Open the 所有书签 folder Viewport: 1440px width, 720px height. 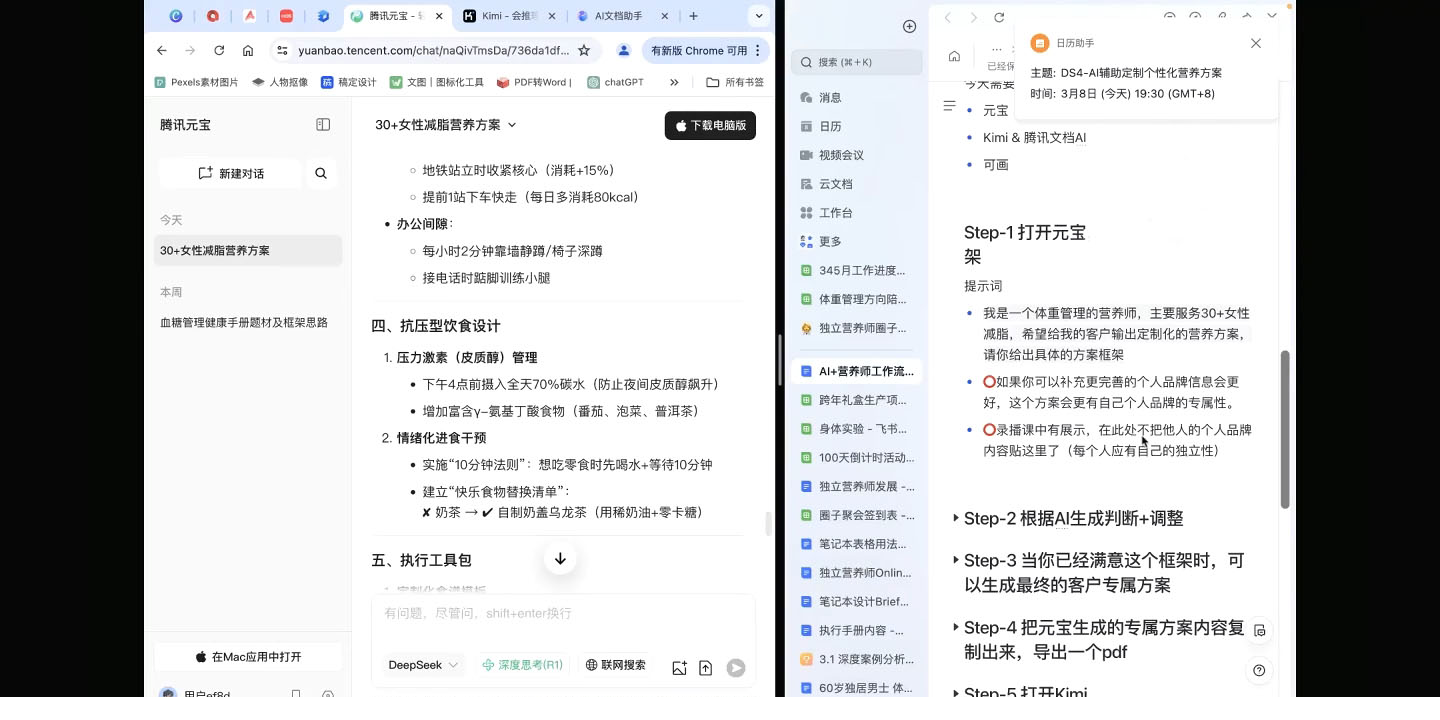tap(735, 82)
